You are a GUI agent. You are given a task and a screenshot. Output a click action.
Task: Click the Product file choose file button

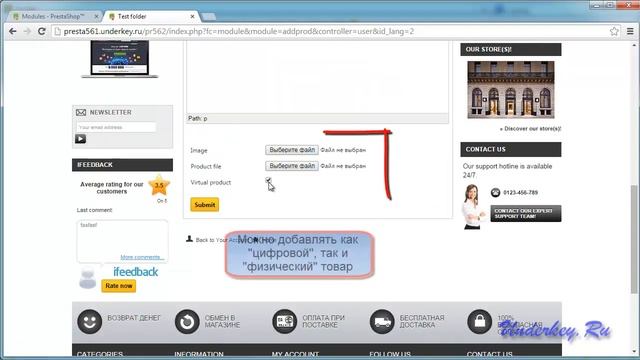(x=292, y=166)
